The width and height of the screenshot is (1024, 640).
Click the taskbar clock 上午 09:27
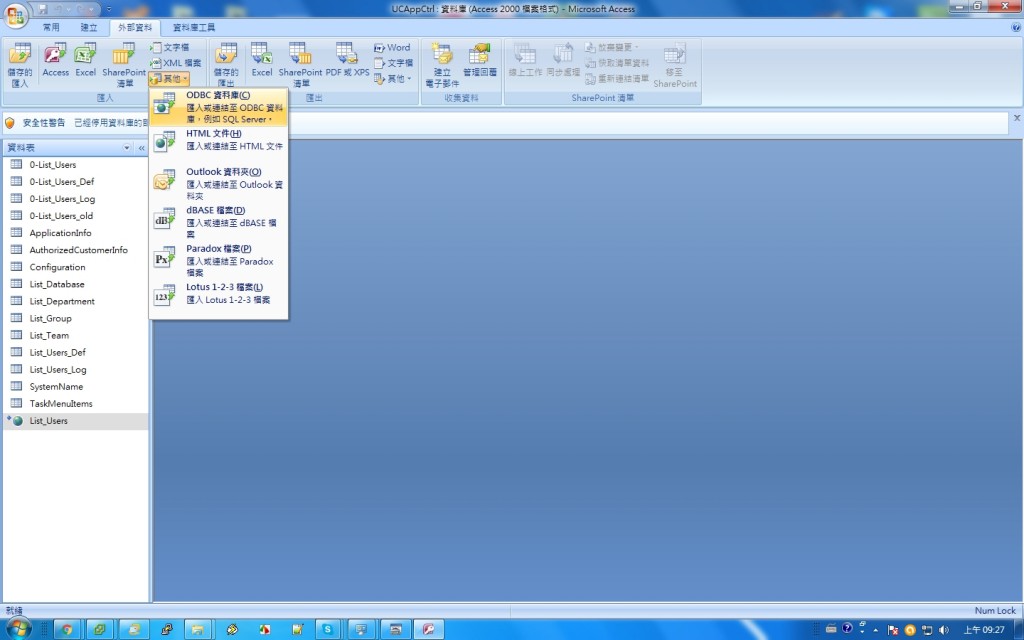coord(984,630)
